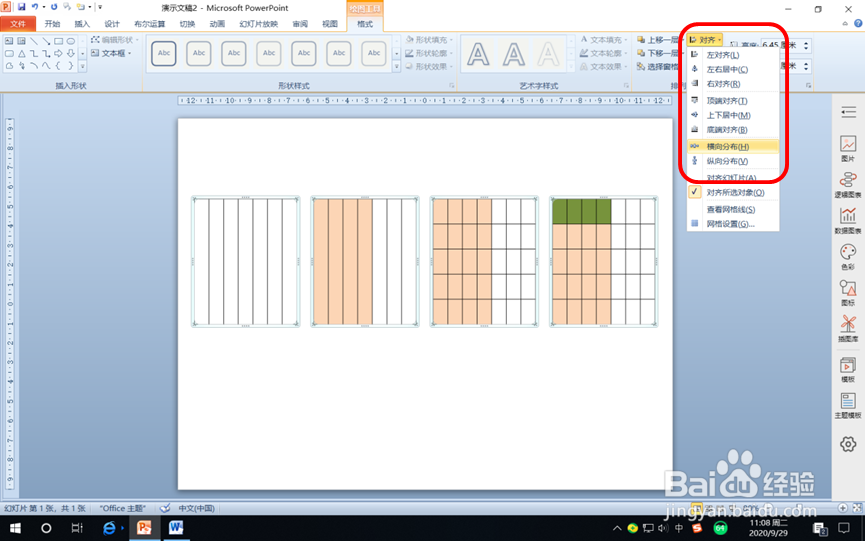Click the 编辑形状 button
This screenshot has width=865, height=541.
114,40
